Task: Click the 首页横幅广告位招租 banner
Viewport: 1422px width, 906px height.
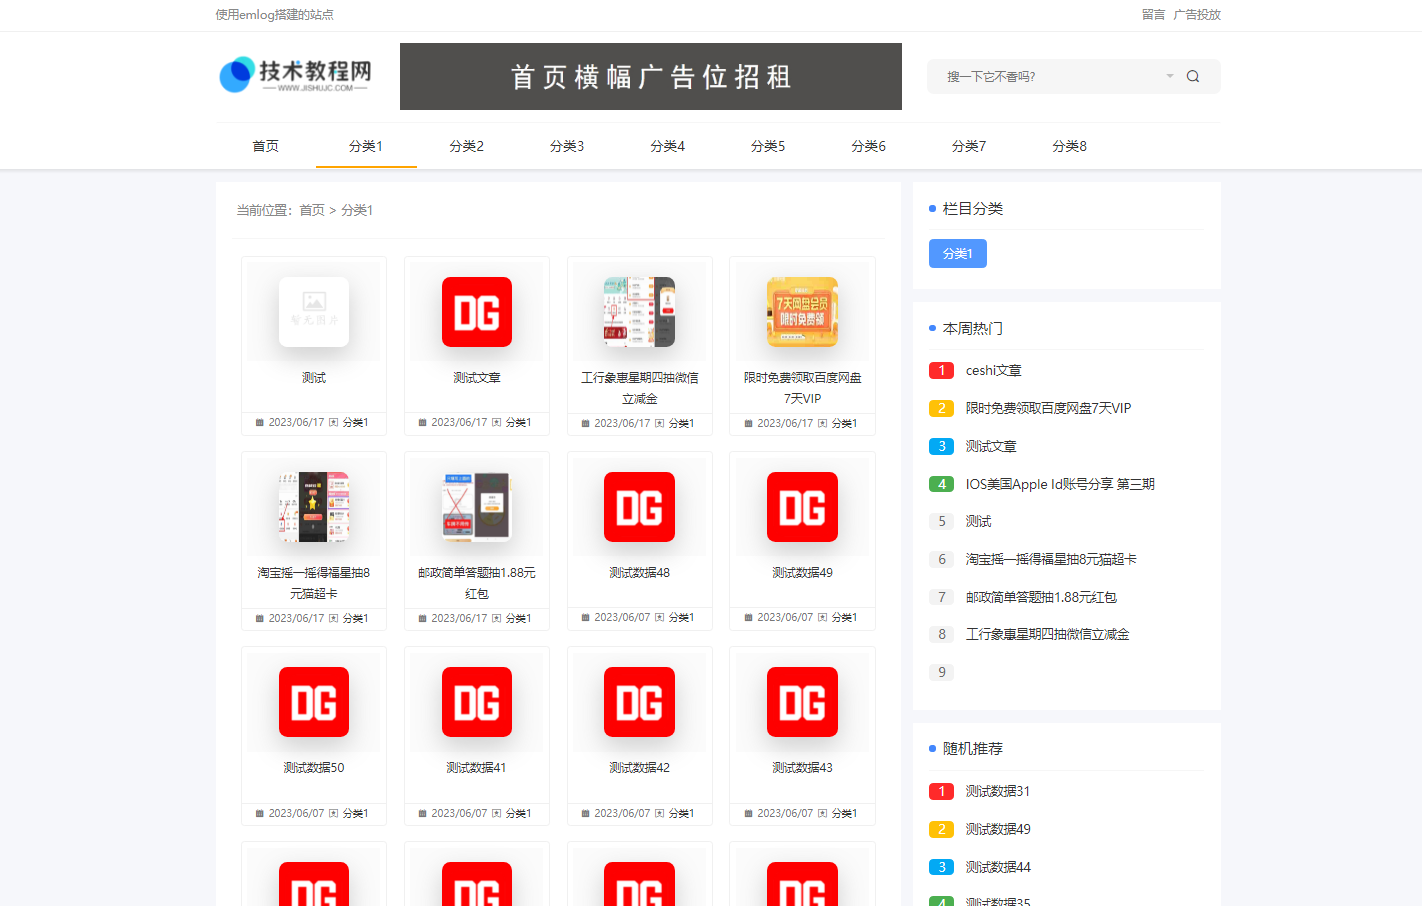Action: coord(650,77)
